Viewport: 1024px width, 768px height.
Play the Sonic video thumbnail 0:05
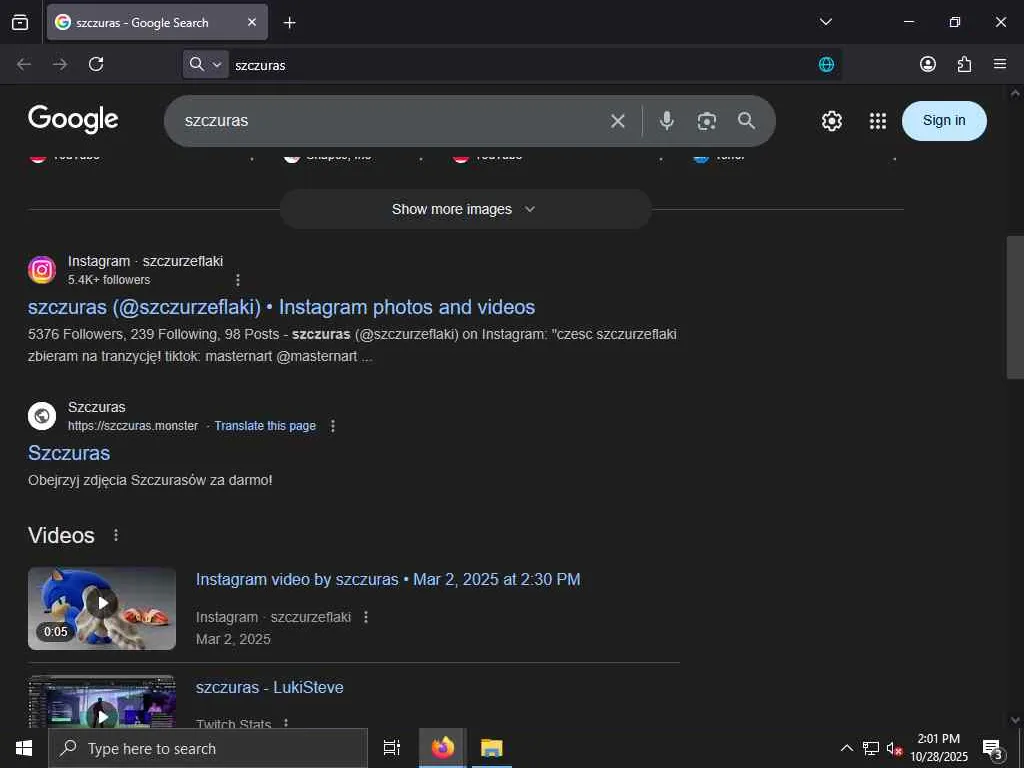102,608
